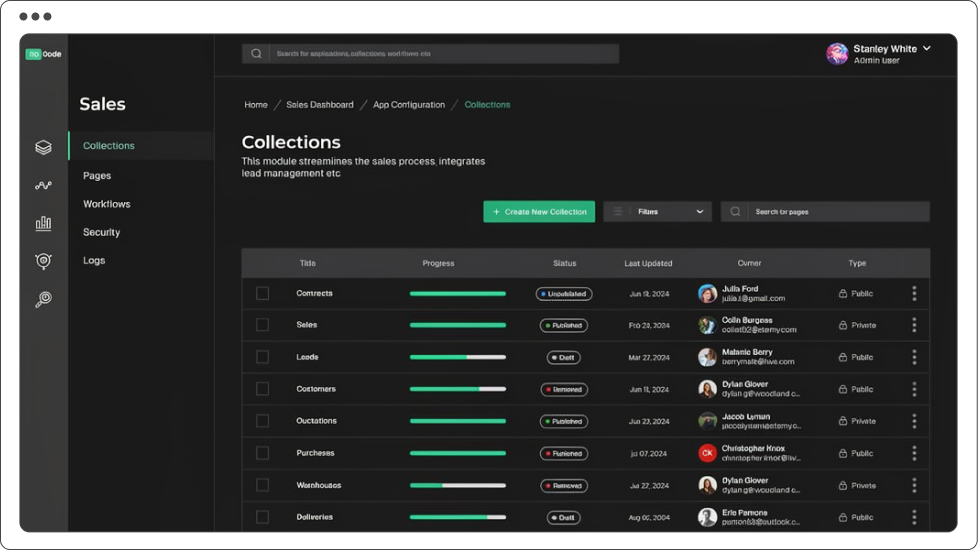Open the wave graph icon in sidebar
Image resolution: width=978 pixels, height=550 pixels.
[x=43, y=185]
